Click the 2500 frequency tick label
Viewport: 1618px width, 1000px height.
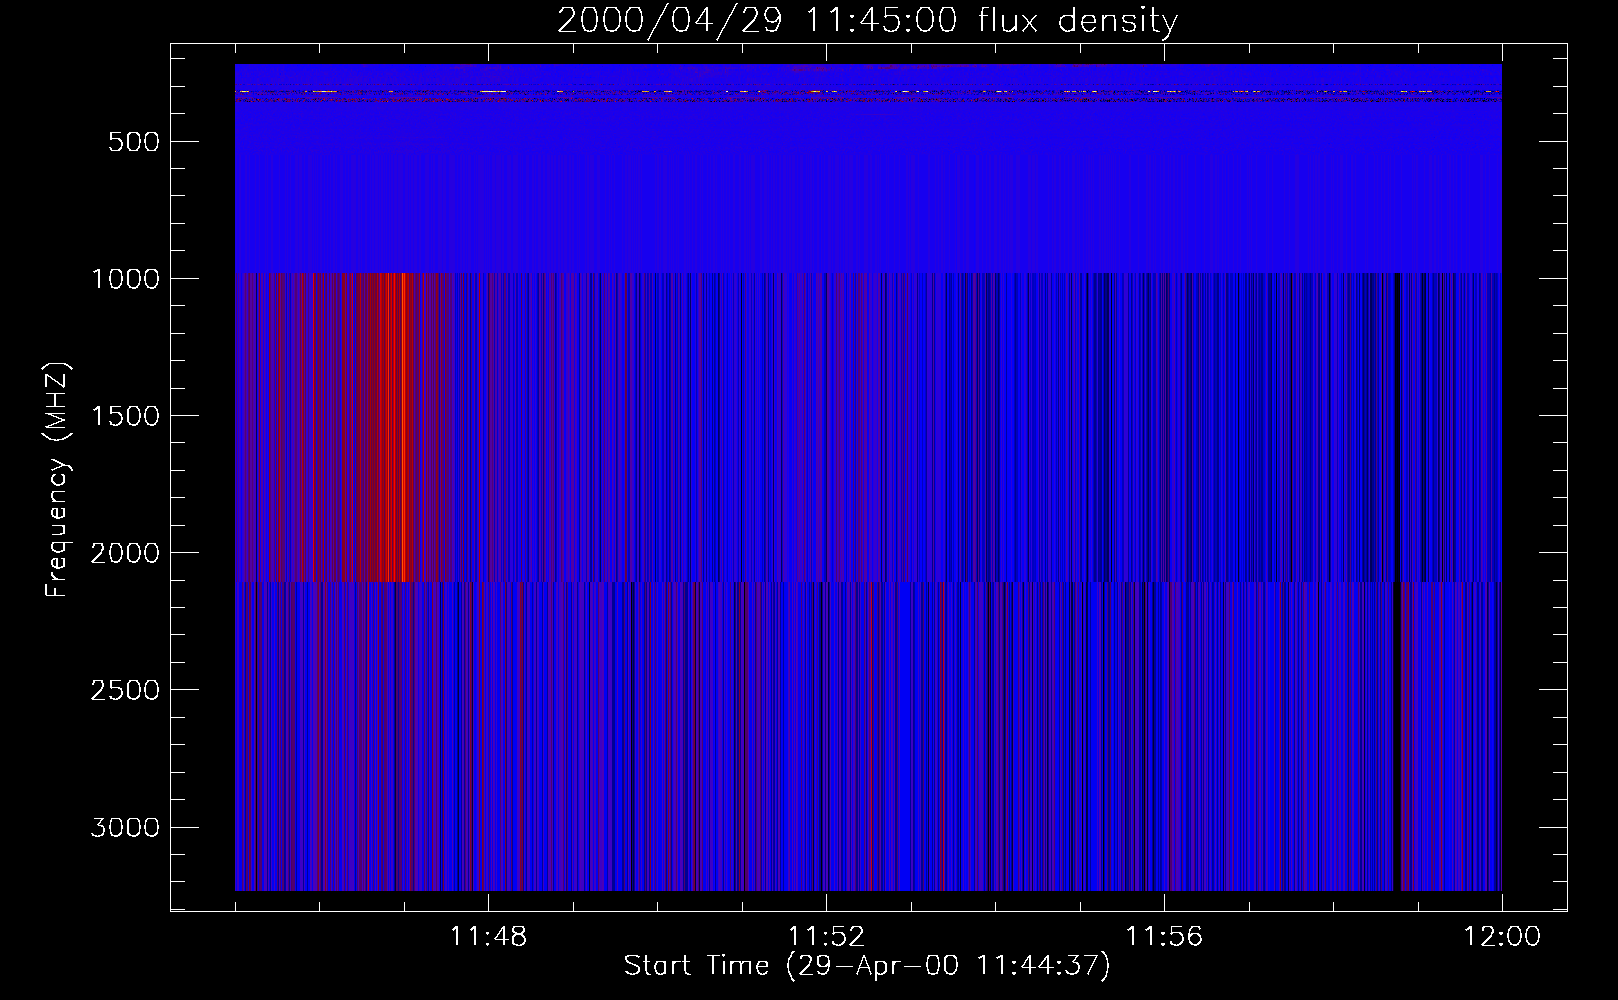[125, 690]
